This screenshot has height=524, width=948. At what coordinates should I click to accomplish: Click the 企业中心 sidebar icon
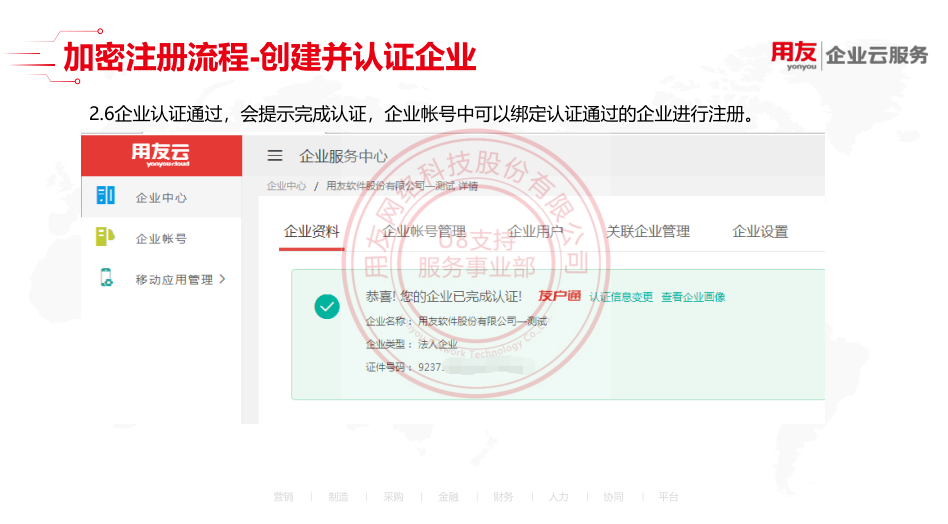click(x=106, y=195)
